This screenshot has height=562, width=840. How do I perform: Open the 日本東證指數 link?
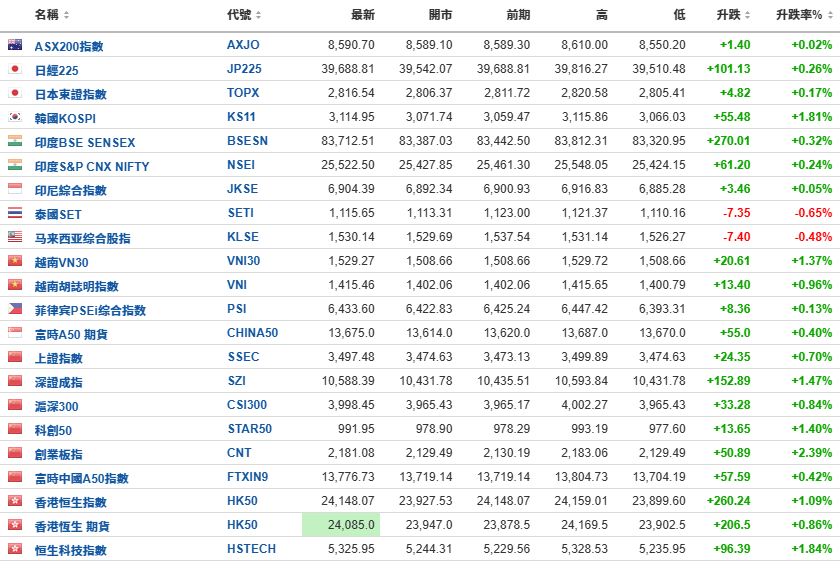pos(71,95)
